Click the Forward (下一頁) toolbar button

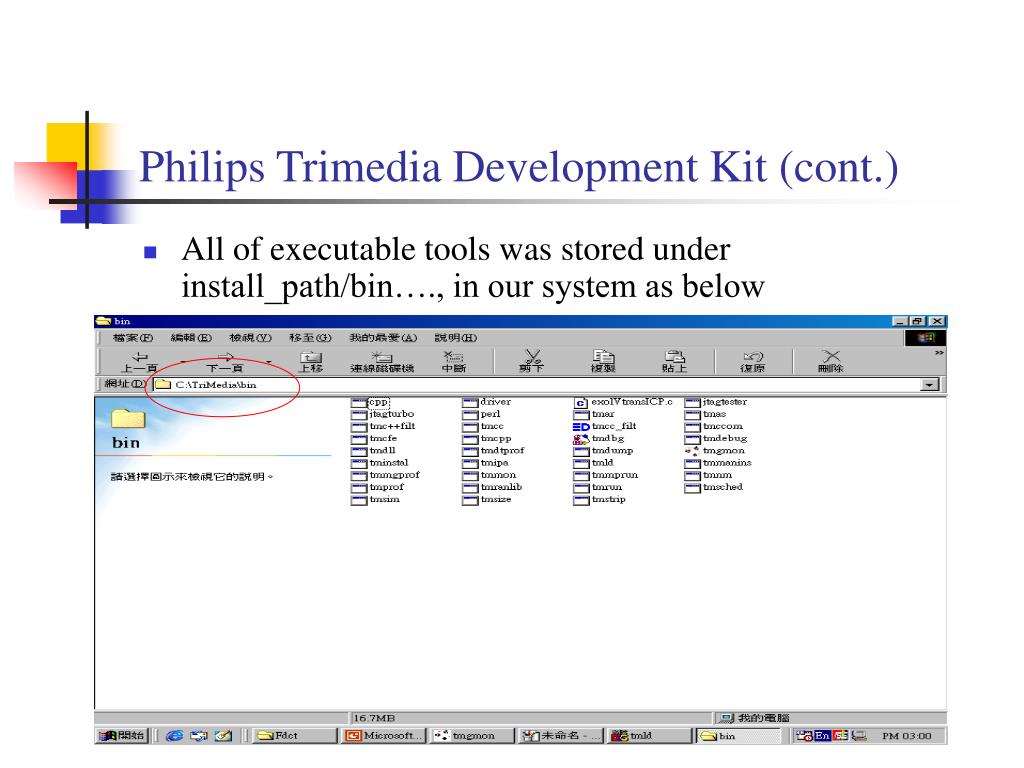click(225, 361)
